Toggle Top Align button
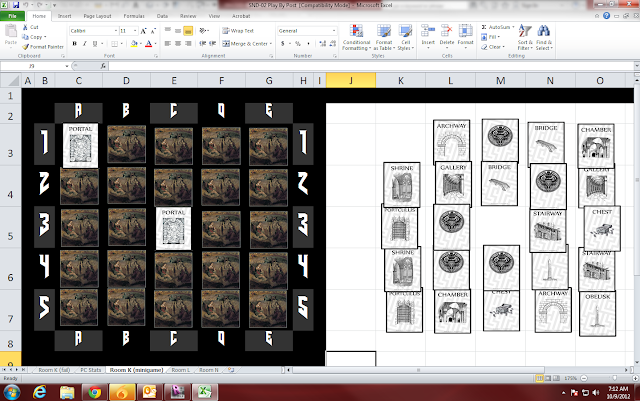640x401 pixels. coord(168,31)
